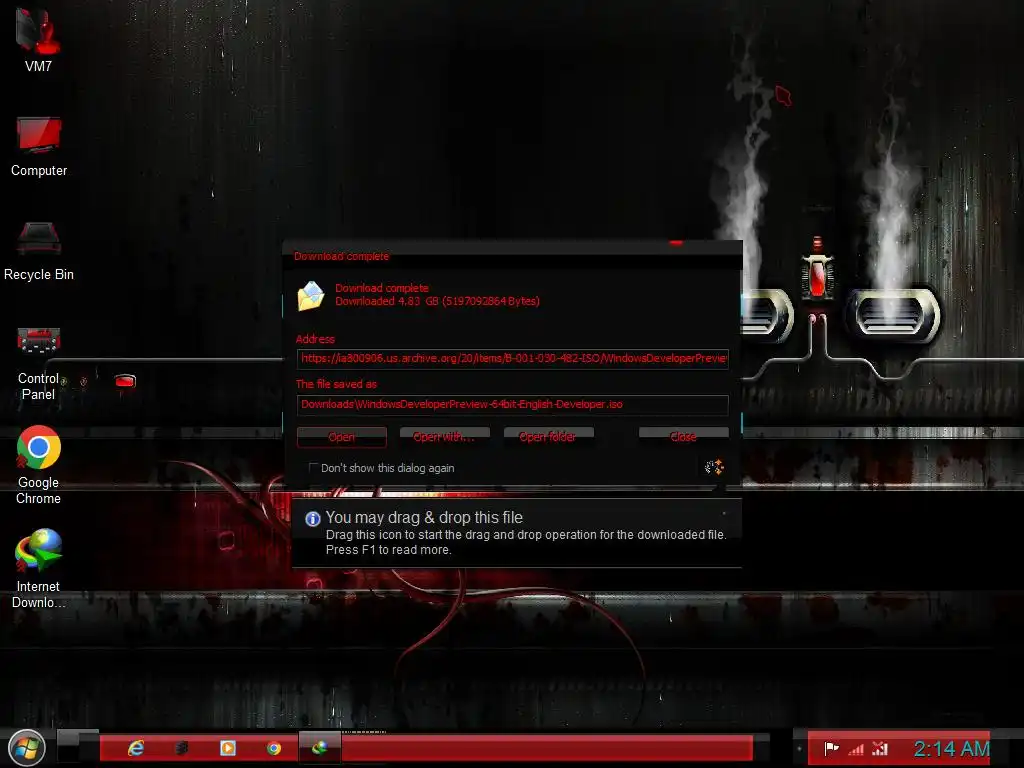Click the Open with... button
Image resolution: width=1024 pixels, height=768 pixels.
[x=445, y=436]
